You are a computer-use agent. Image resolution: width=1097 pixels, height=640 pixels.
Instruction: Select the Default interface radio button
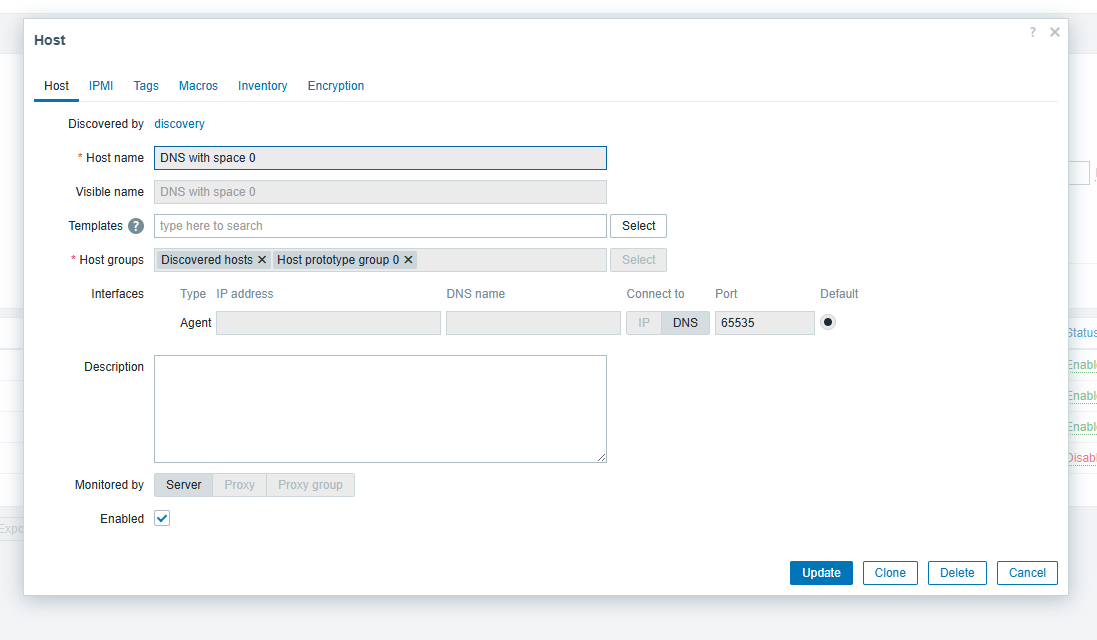point(828,322)
